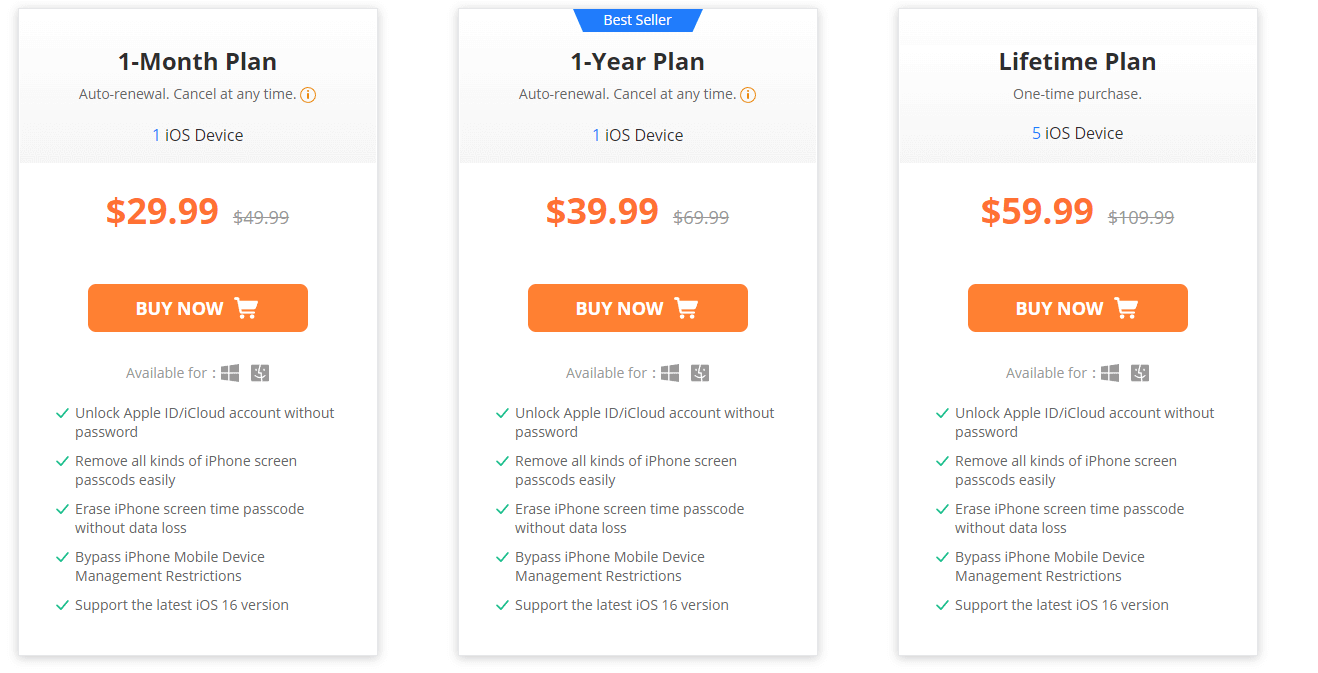This screenshot has height=673, width=1318.
Task: Click Mac icon under 1-Year Plan
Action: pyautogui.click(x=700, y=373)
